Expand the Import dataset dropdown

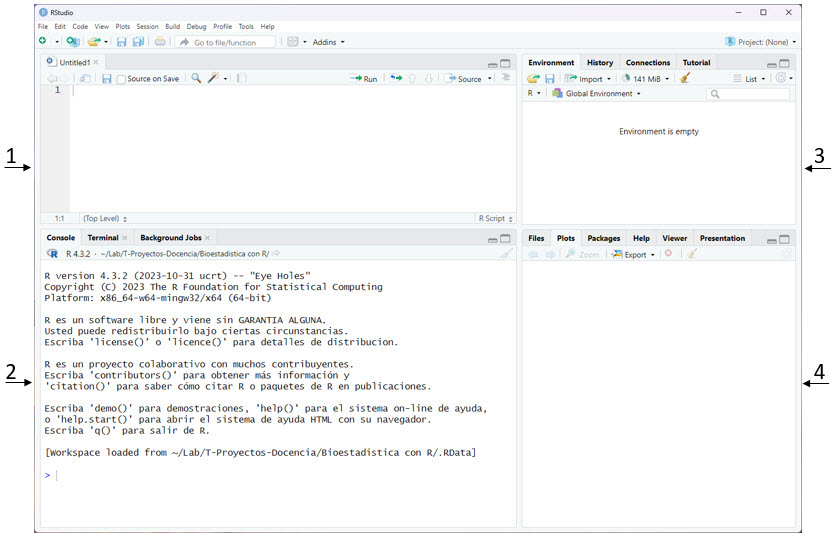pos(590,78)
